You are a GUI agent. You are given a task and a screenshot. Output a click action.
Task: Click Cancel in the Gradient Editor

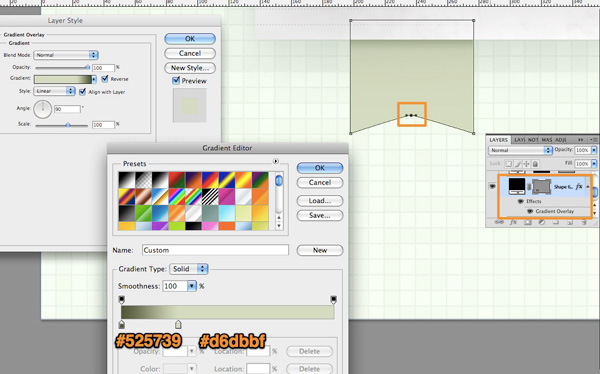pyautogui.click(x=320, y=183)
